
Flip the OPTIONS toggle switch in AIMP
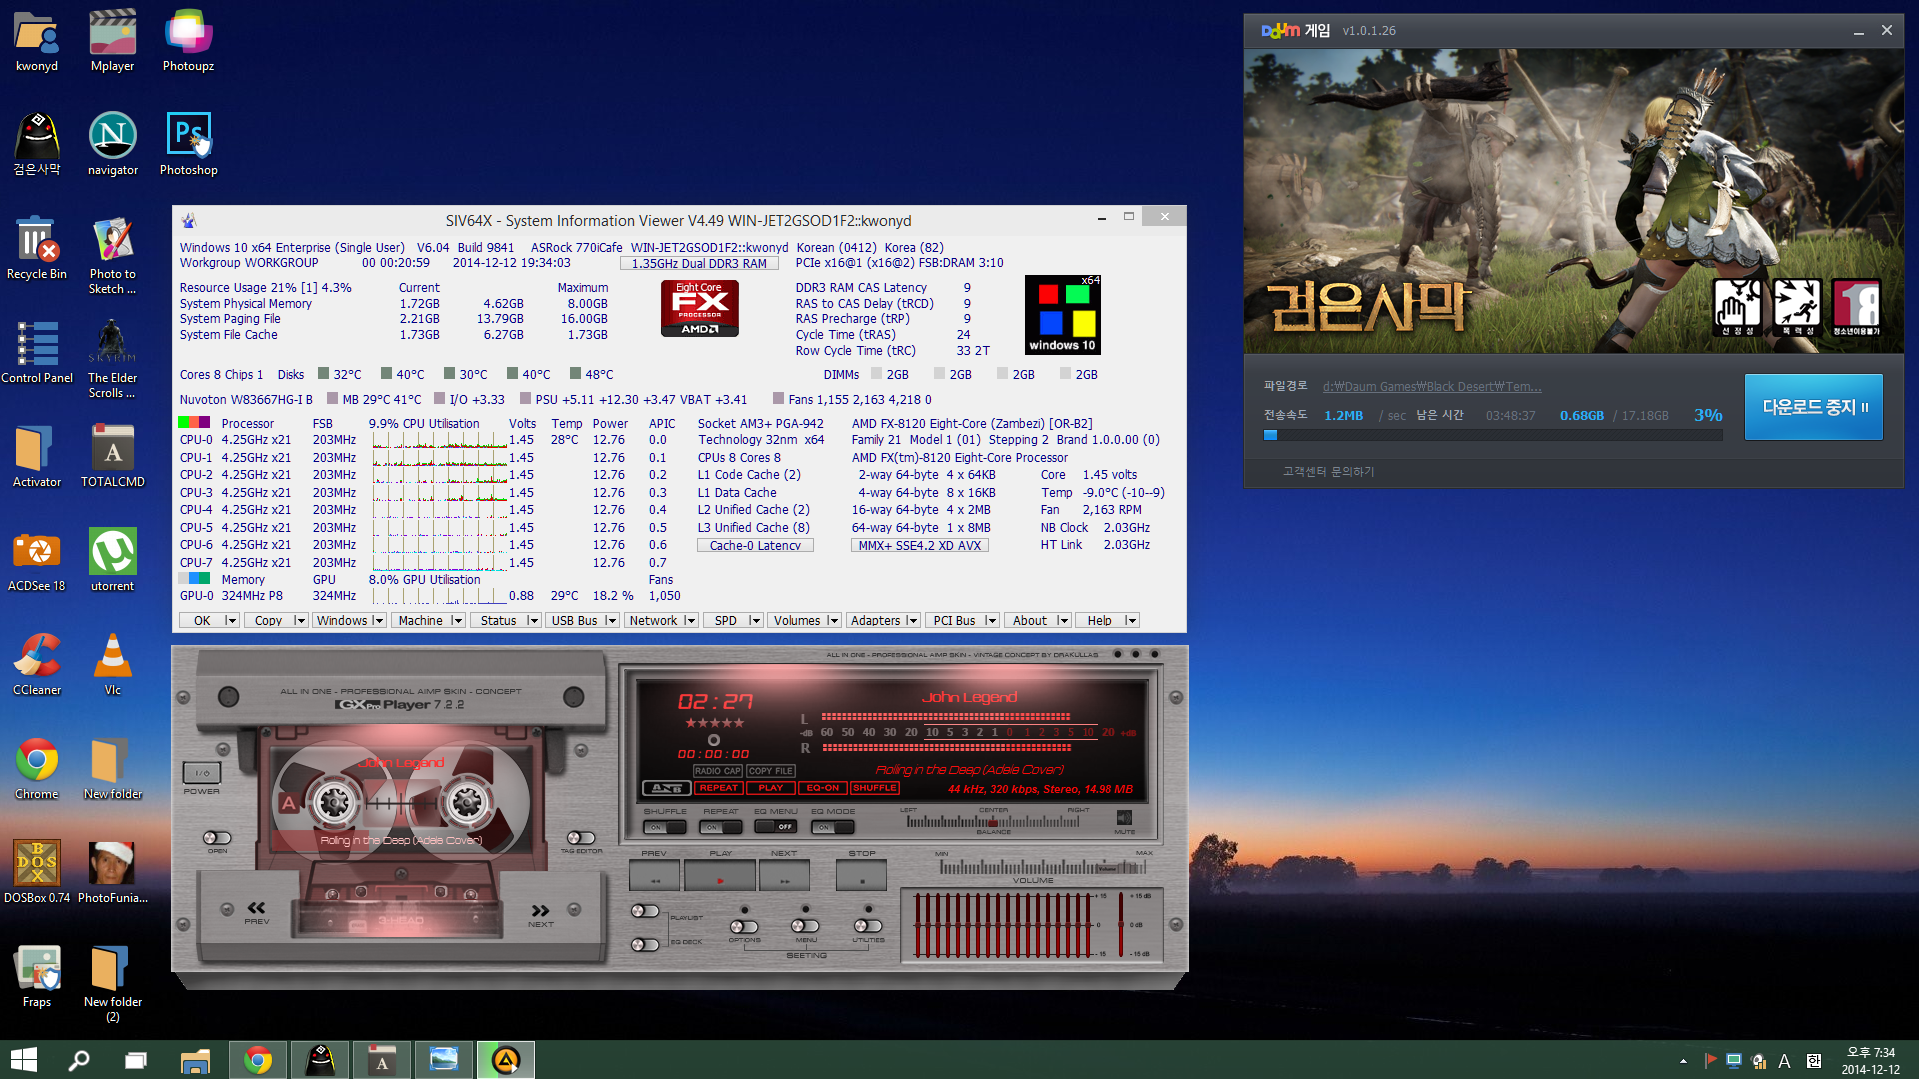point(744,926)
